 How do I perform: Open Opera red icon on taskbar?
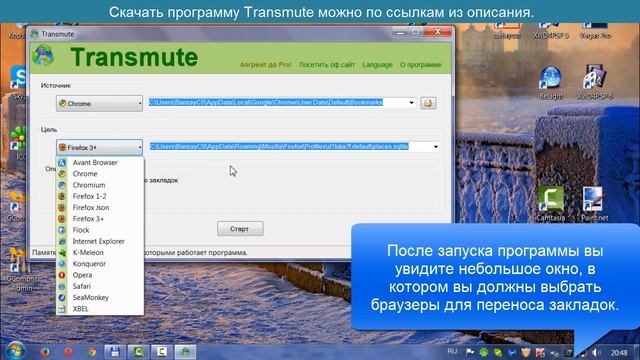pyautogui.click(x=68, y=351)
